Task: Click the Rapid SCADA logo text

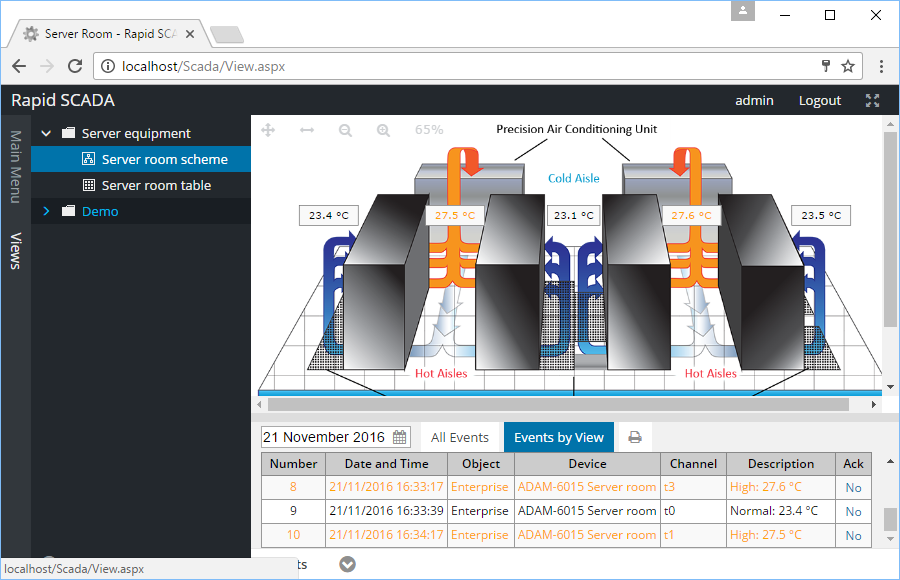Action: (x=61, y=100)
